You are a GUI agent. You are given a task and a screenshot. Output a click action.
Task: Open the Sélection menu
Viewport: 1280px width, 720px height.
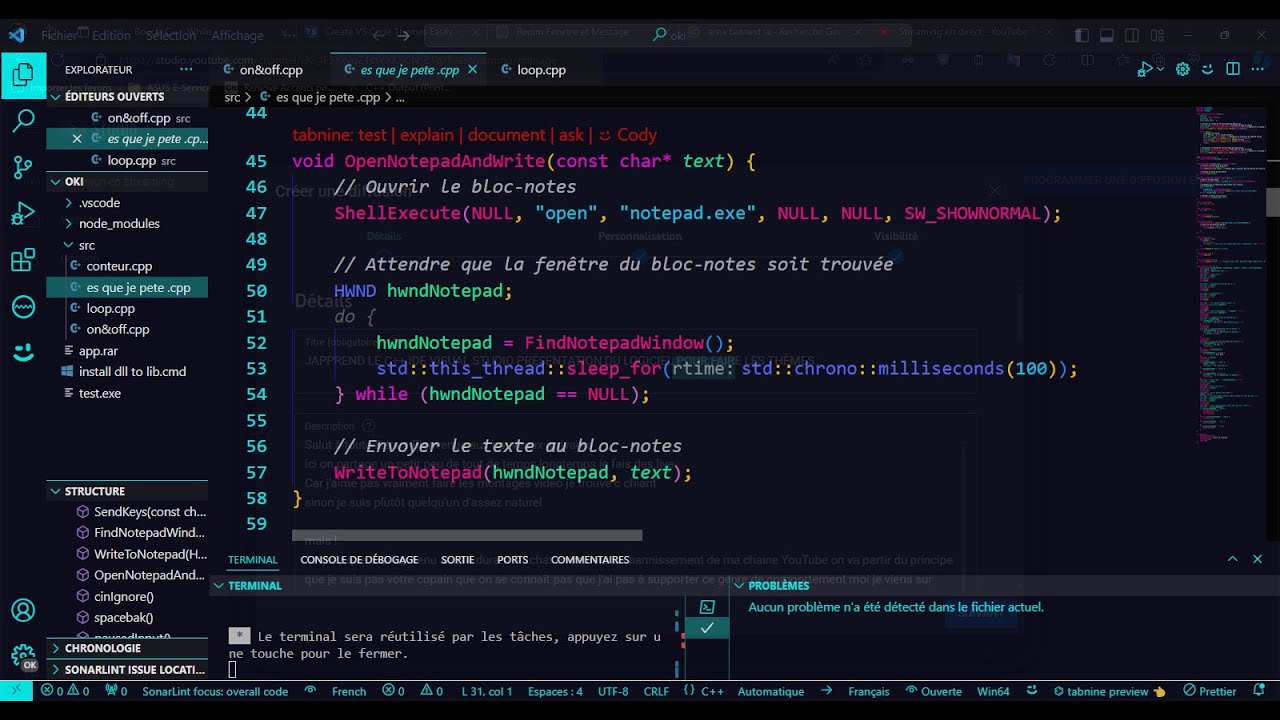tap(171, 35)
